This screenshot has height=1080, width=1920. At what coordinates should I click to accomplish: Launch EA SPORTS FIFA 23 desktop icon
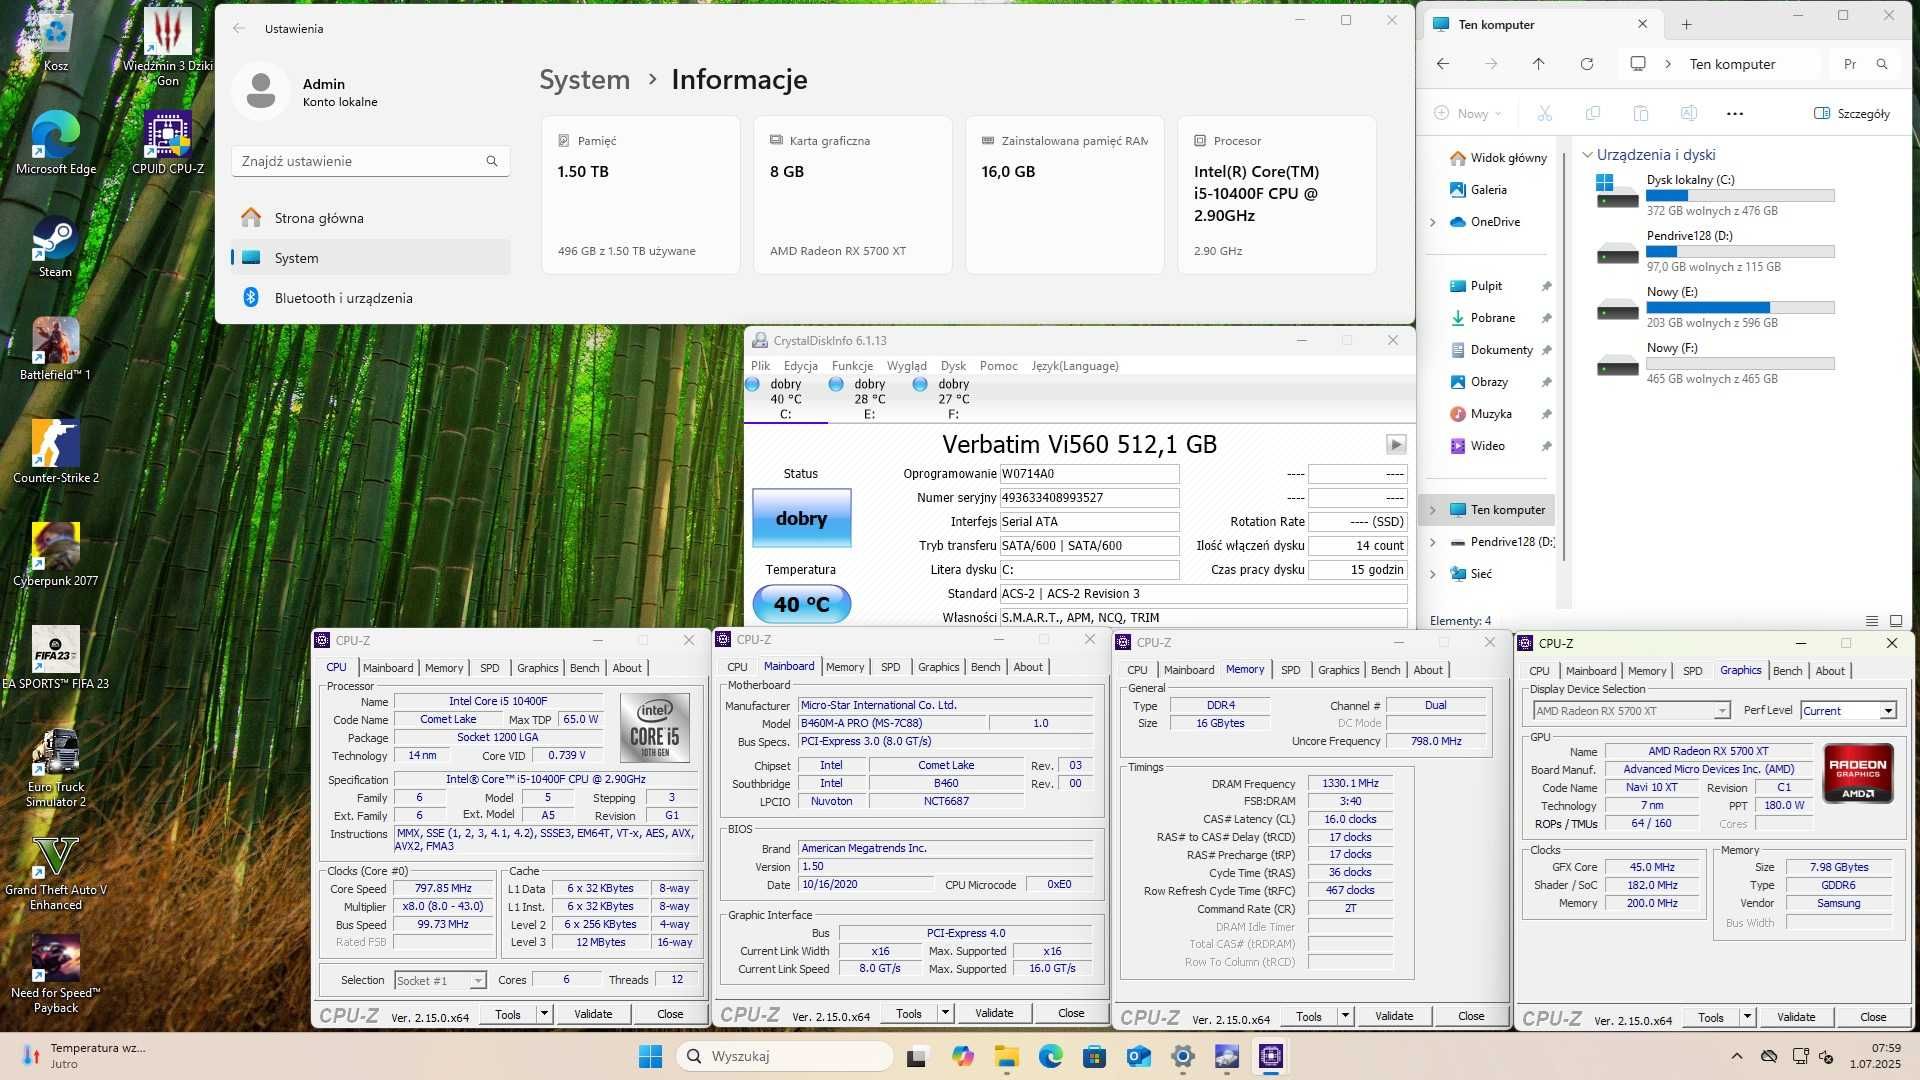pos(55,658)
